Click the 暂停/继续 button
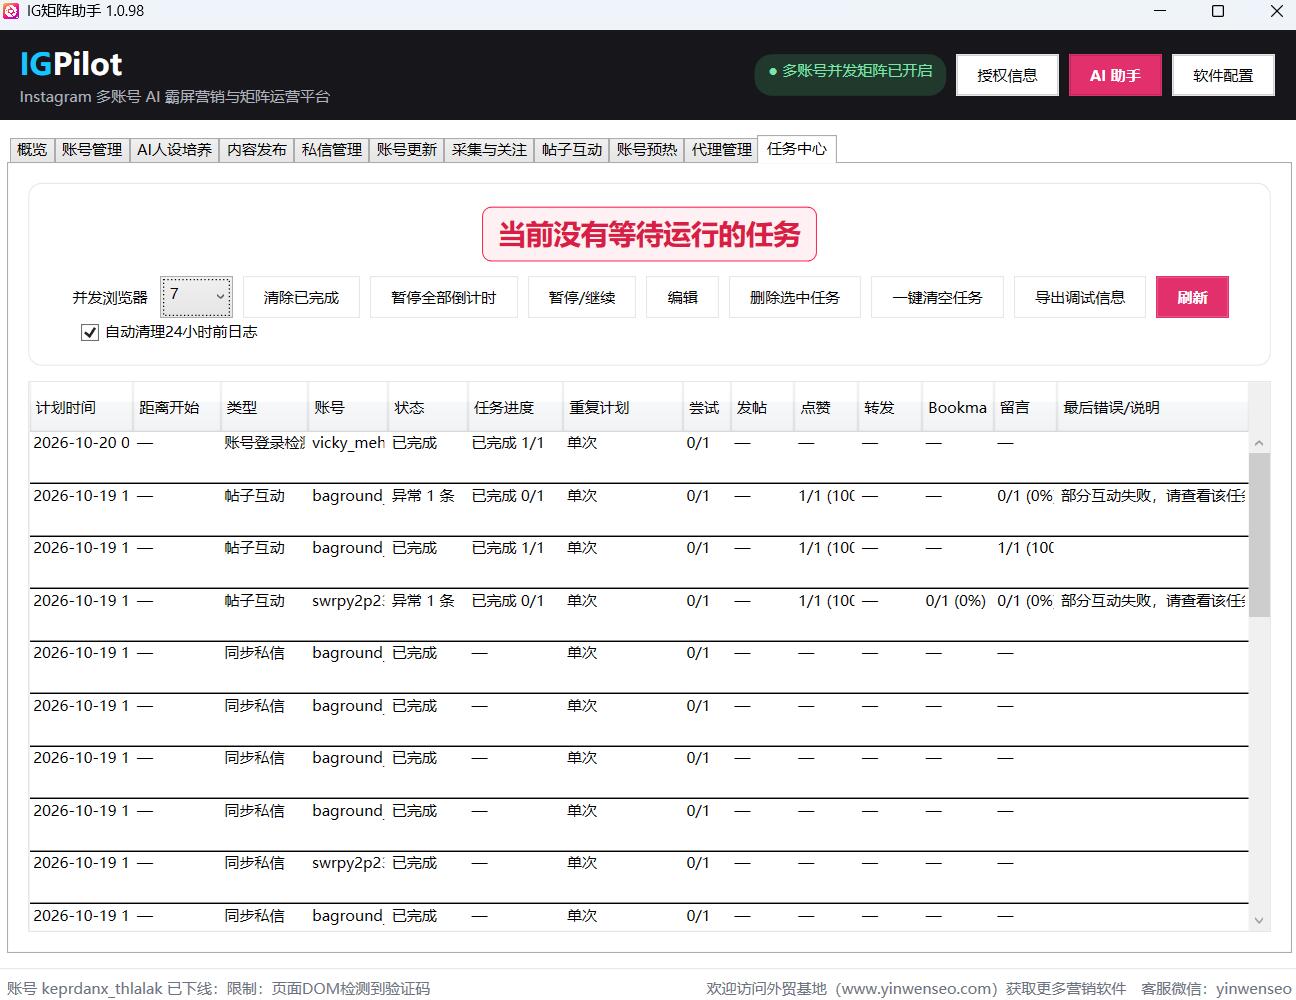1296x1000 pixels. tap(582, 297)
